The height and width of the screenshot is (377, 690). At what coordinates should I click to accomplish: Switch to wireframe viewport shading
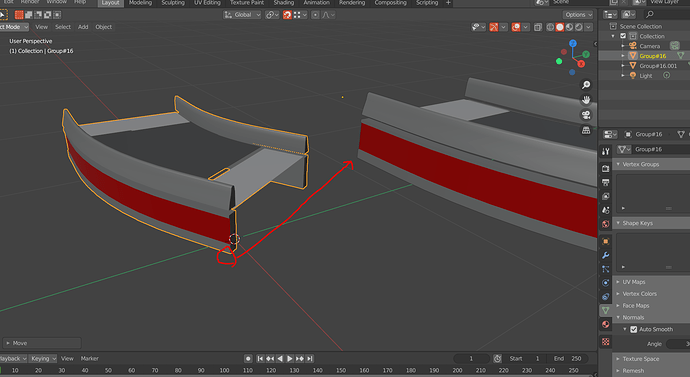550,27
